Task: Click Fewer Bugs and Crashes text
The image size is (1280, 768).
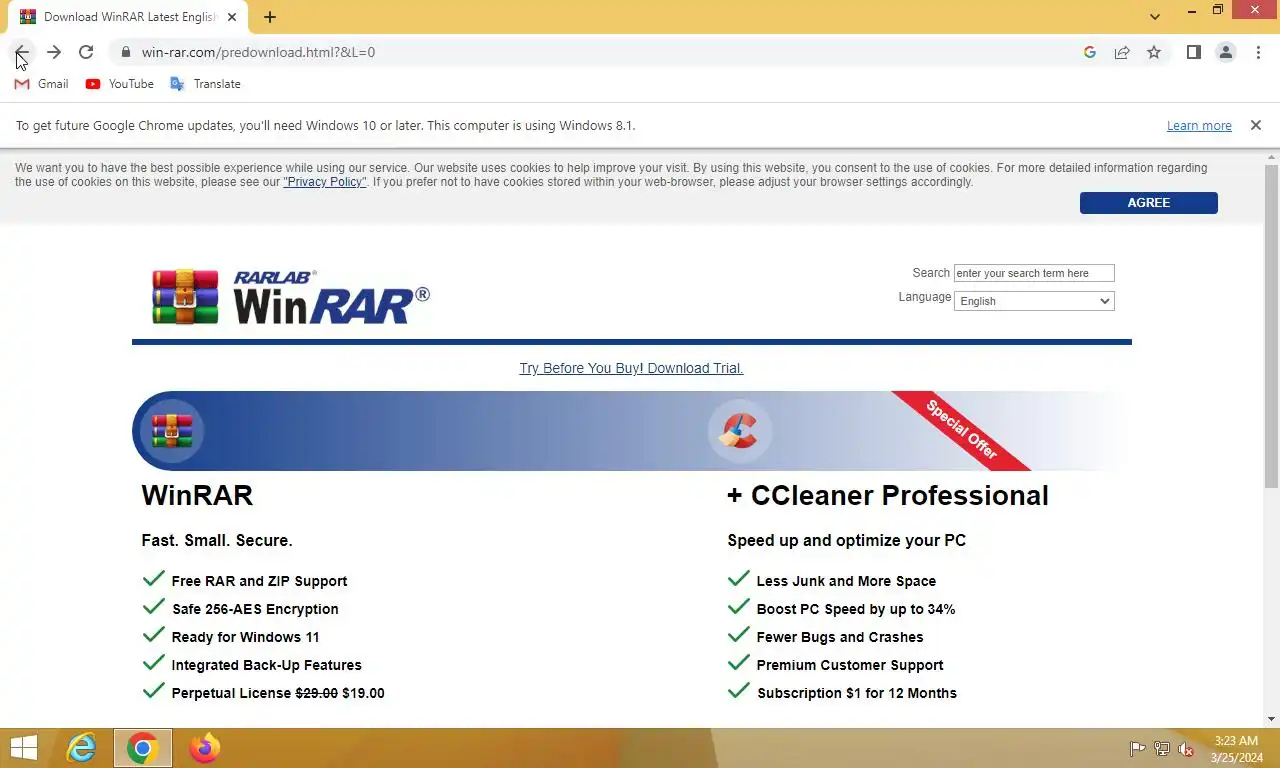Action: [840, 637]
